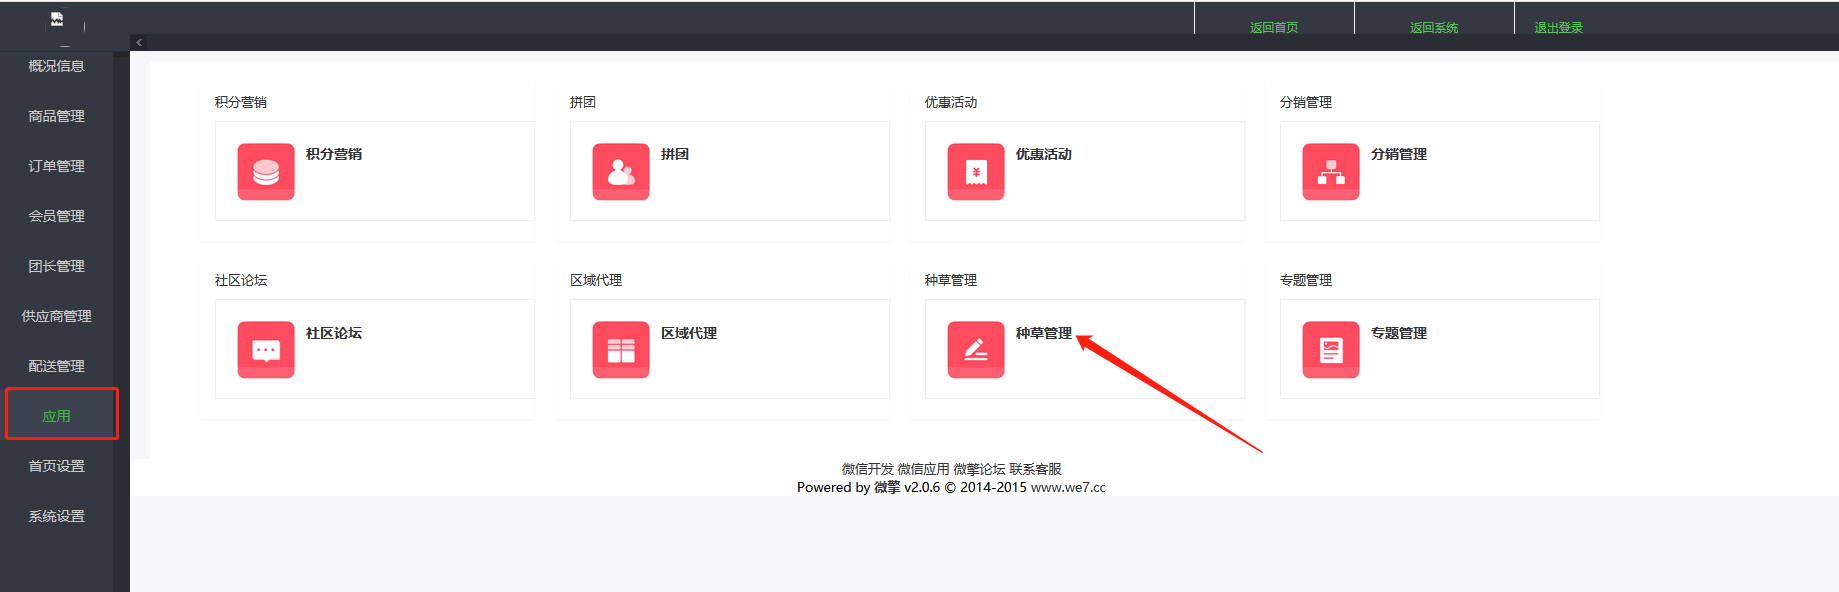Open the 拼团 people icon
The height and width of the screenshot is (592, 1839).
click(x=621, y=172)
